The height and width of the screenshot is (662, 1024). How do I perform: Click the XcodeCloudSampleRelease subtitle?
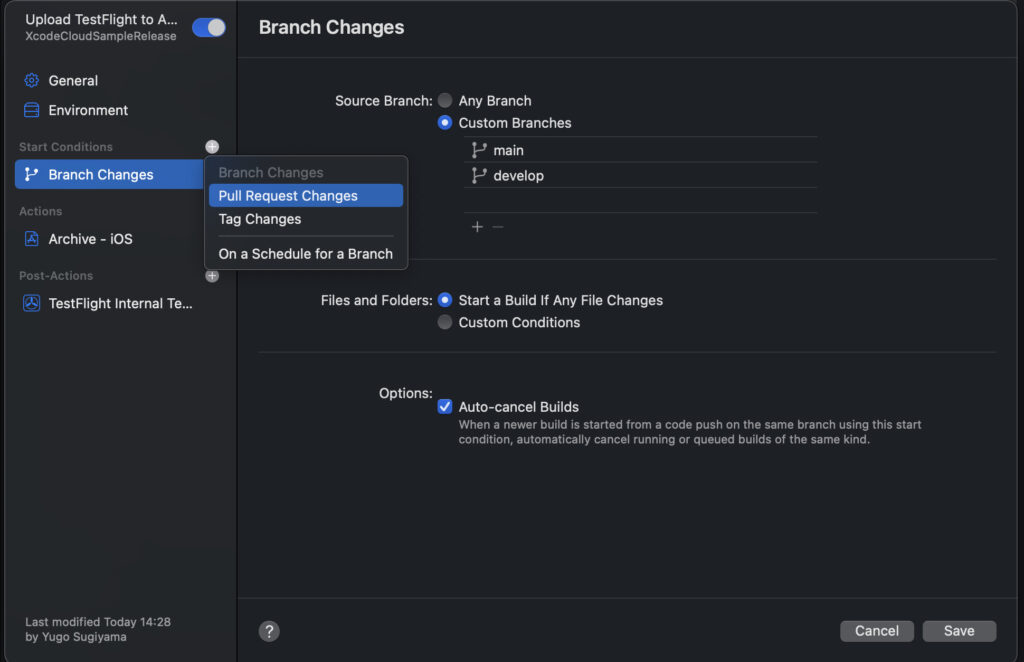click(101, 37)
